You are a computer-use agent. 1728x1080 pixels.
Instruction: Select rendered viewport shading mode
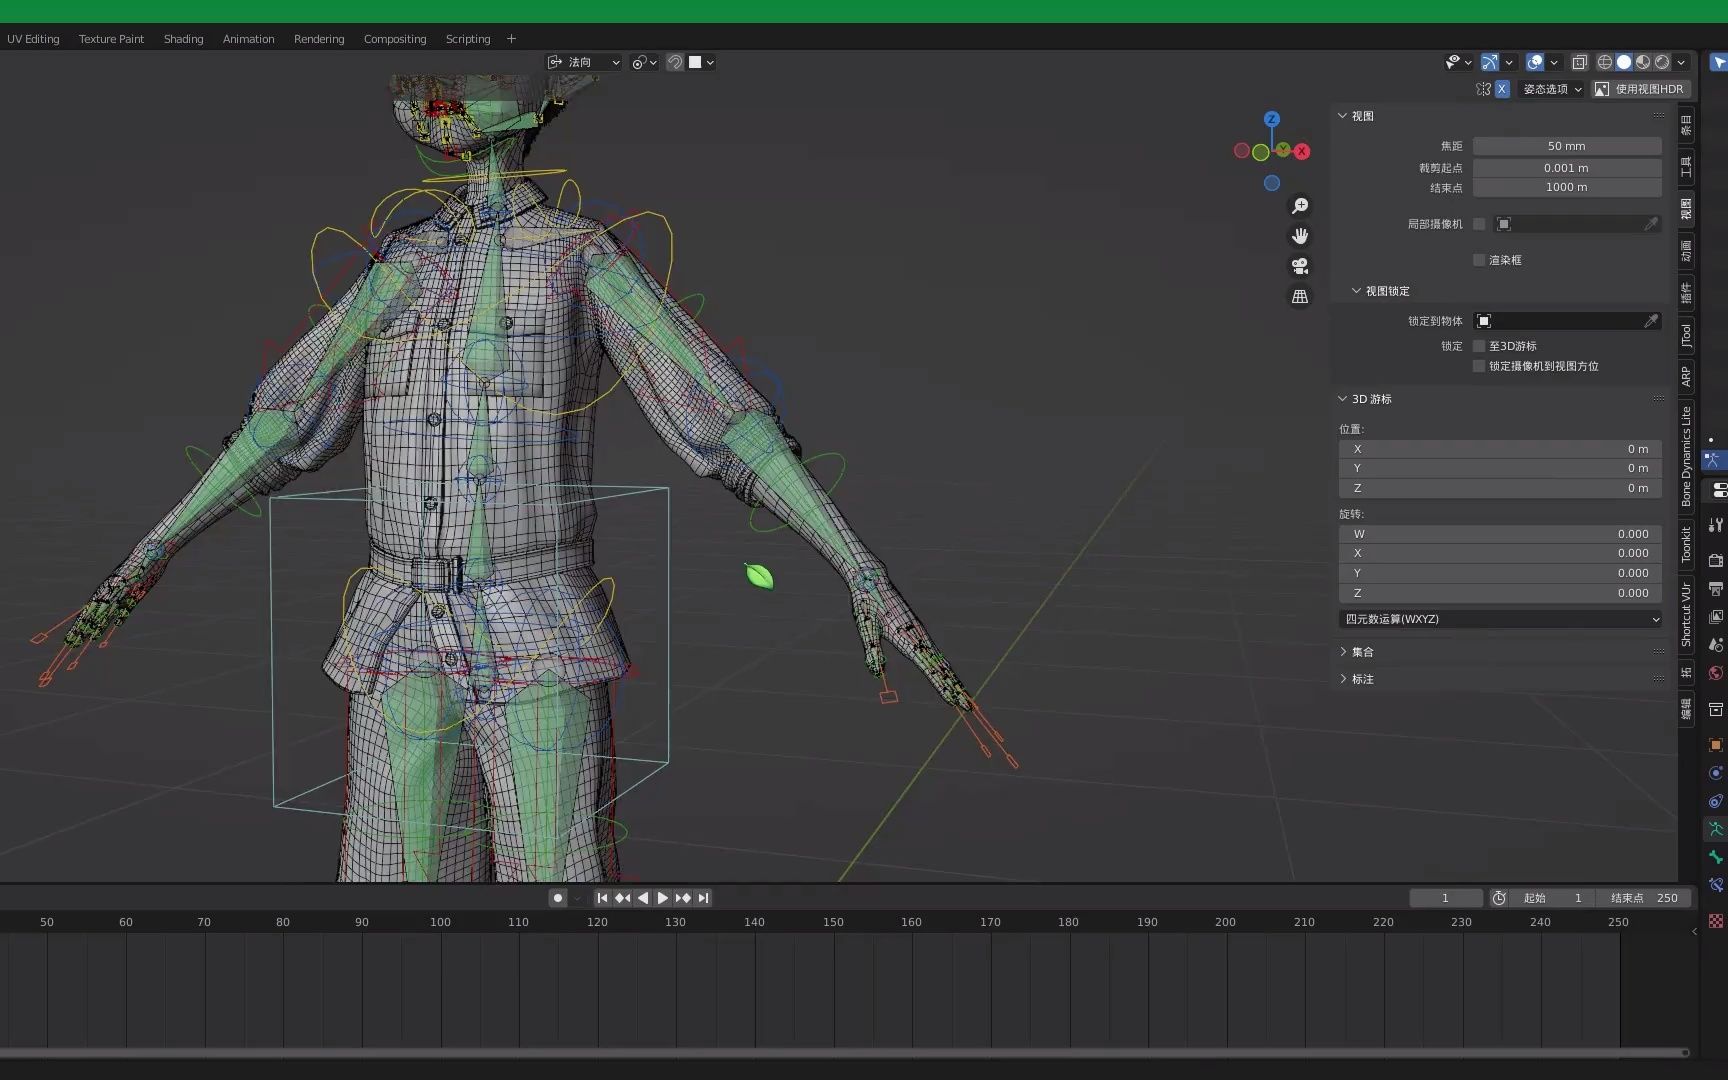coord(1662,62)
